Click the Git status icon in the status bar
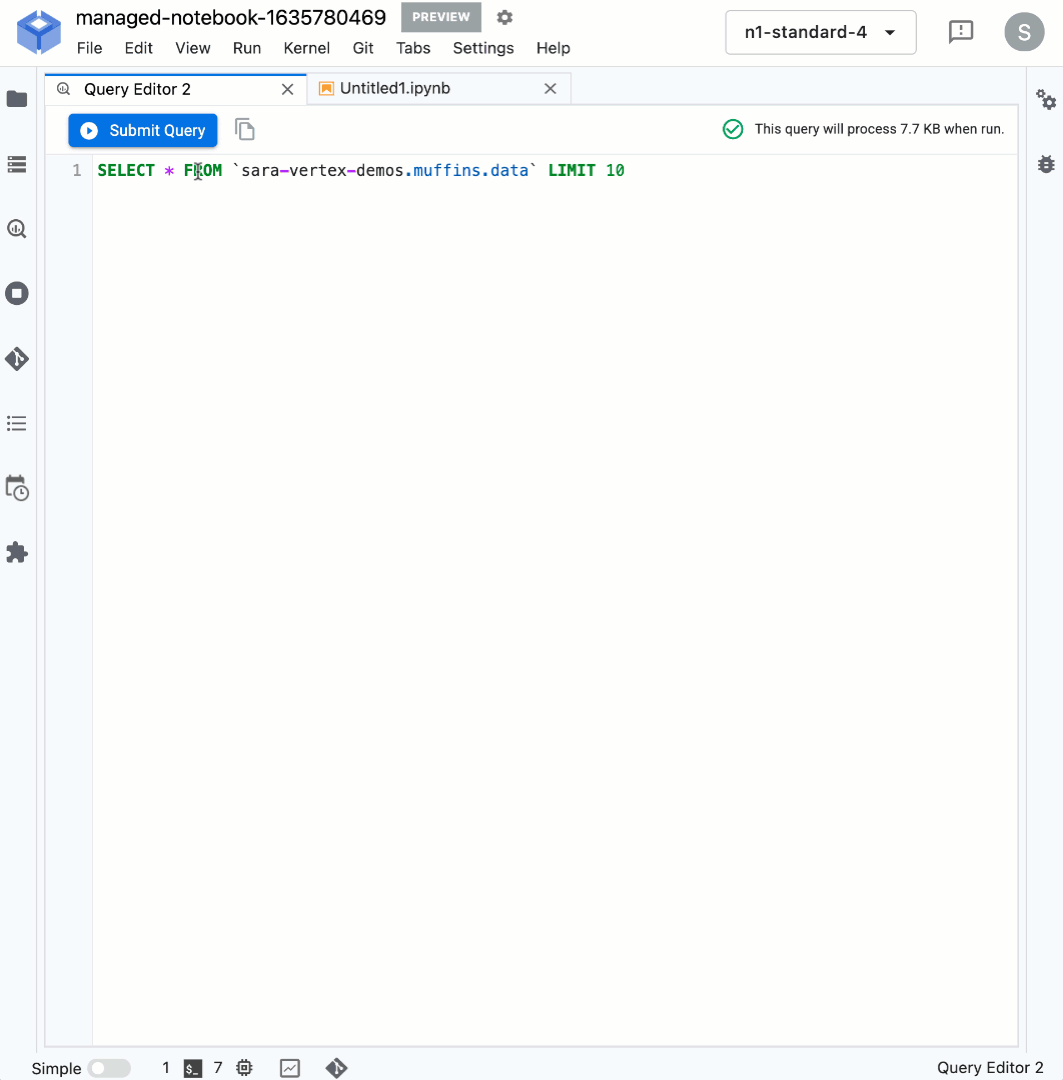 [336, 1068]
